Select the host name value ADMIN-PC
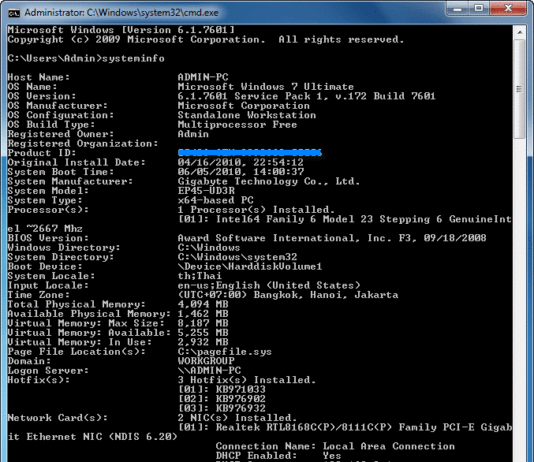Viewport: 534px width, 462px height. [x=203, y=77]
